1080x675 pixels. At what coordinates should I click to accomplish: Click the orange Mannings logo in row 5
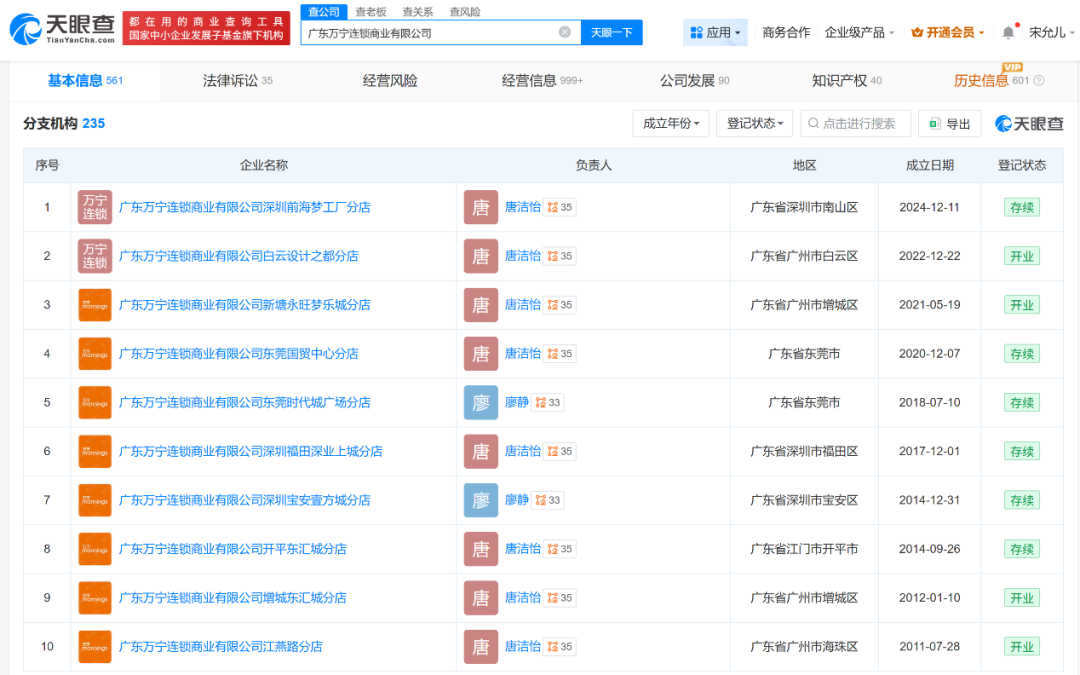pyautogui.click(x=95, y=403)
